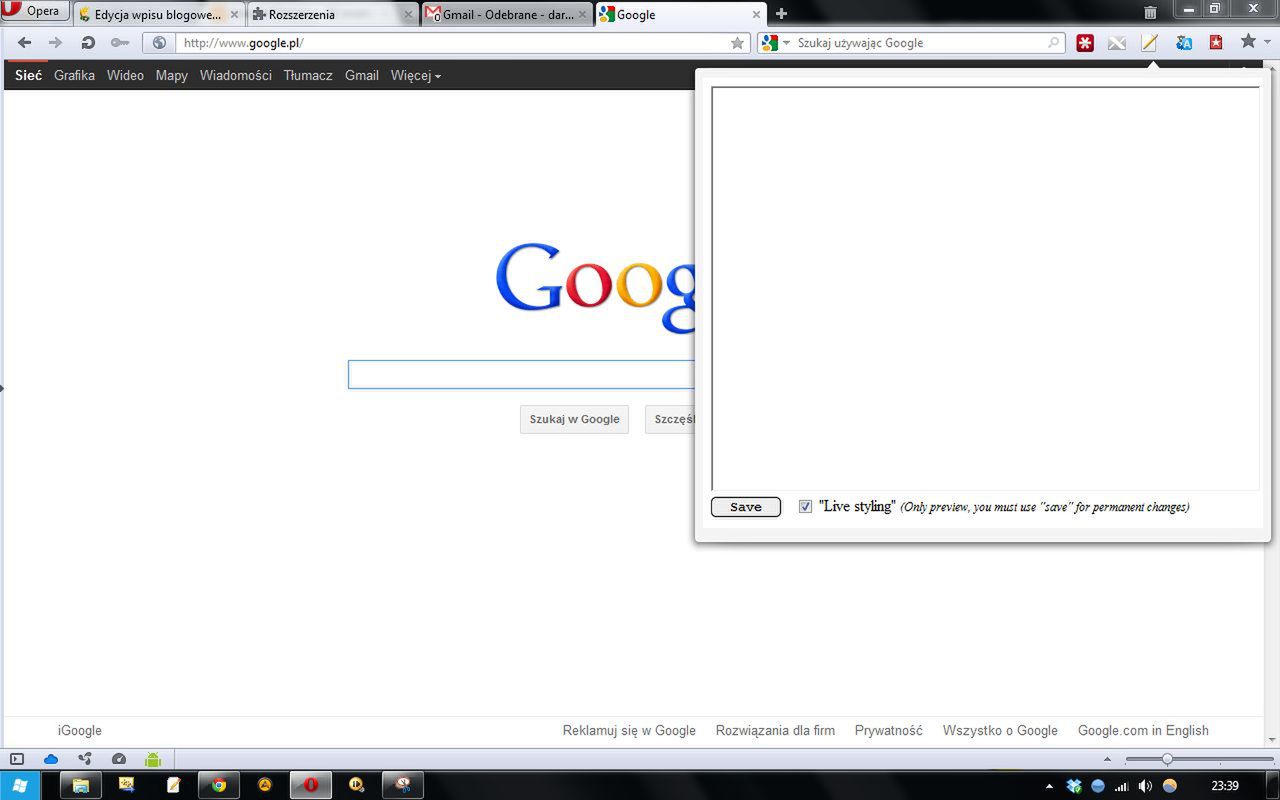Select Wideo in Google top bar

click(x=125, y=75)
